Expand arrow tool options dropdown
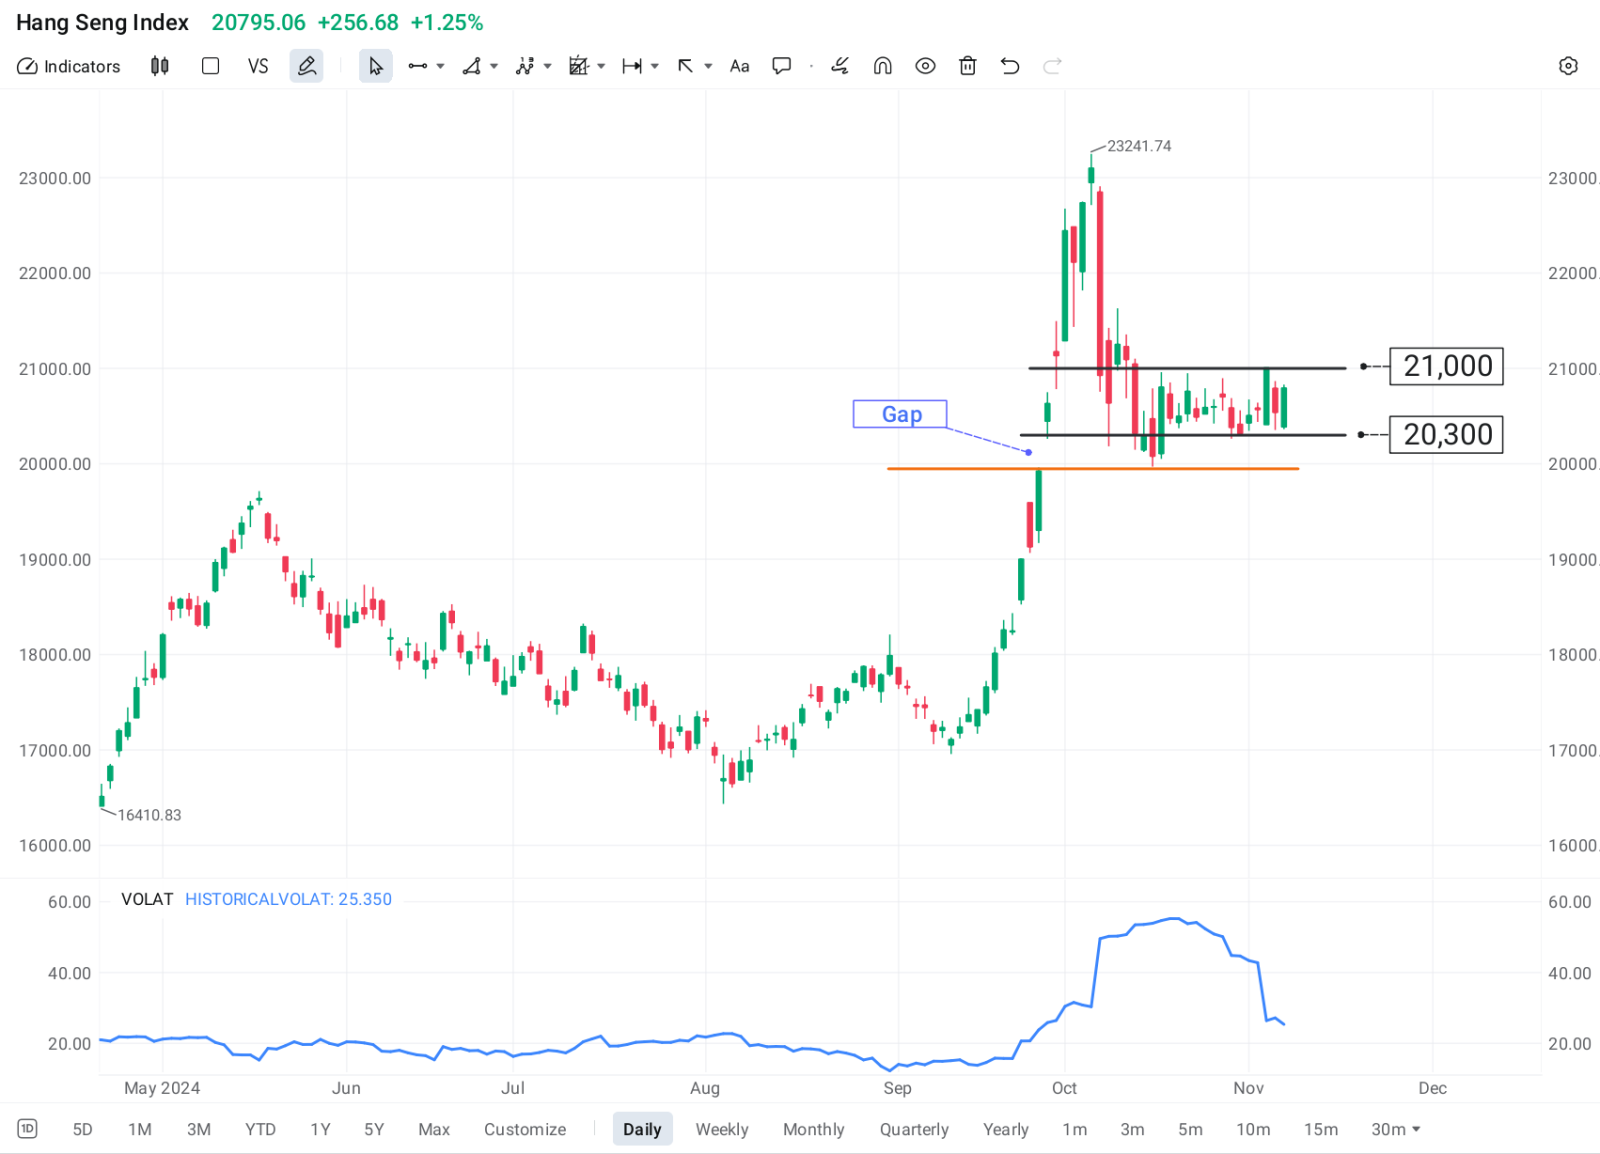This screenshot has width=1600, height=1154. 708,66
